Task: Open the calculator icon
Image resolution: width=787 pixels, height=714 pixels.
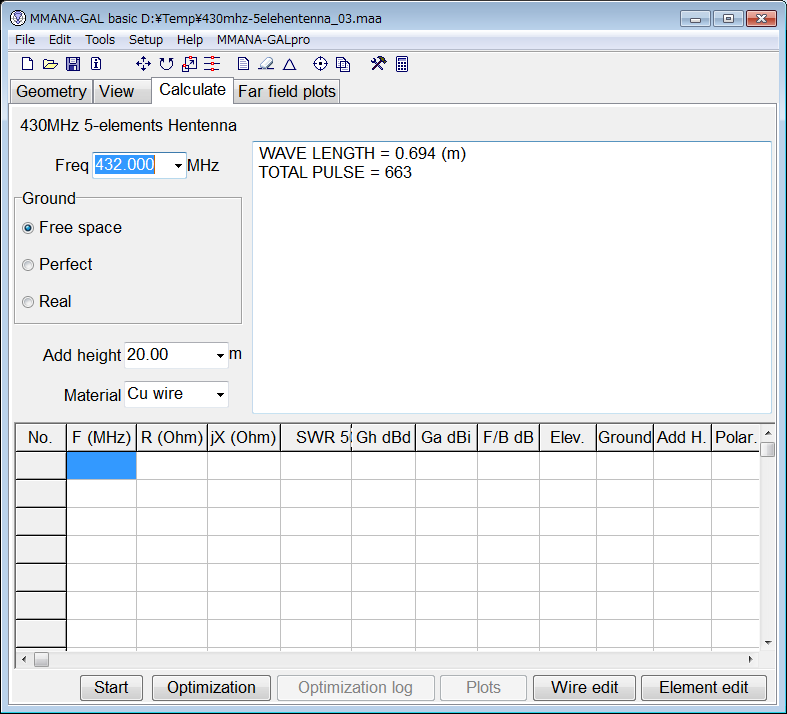Action: 402,64
